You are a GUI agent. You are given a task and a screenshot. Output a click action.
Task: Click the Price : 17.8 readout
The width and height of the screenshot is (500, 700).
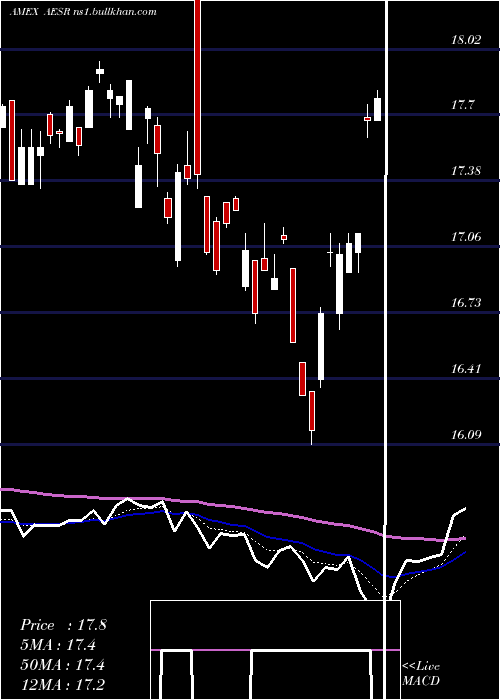point(63,625)
